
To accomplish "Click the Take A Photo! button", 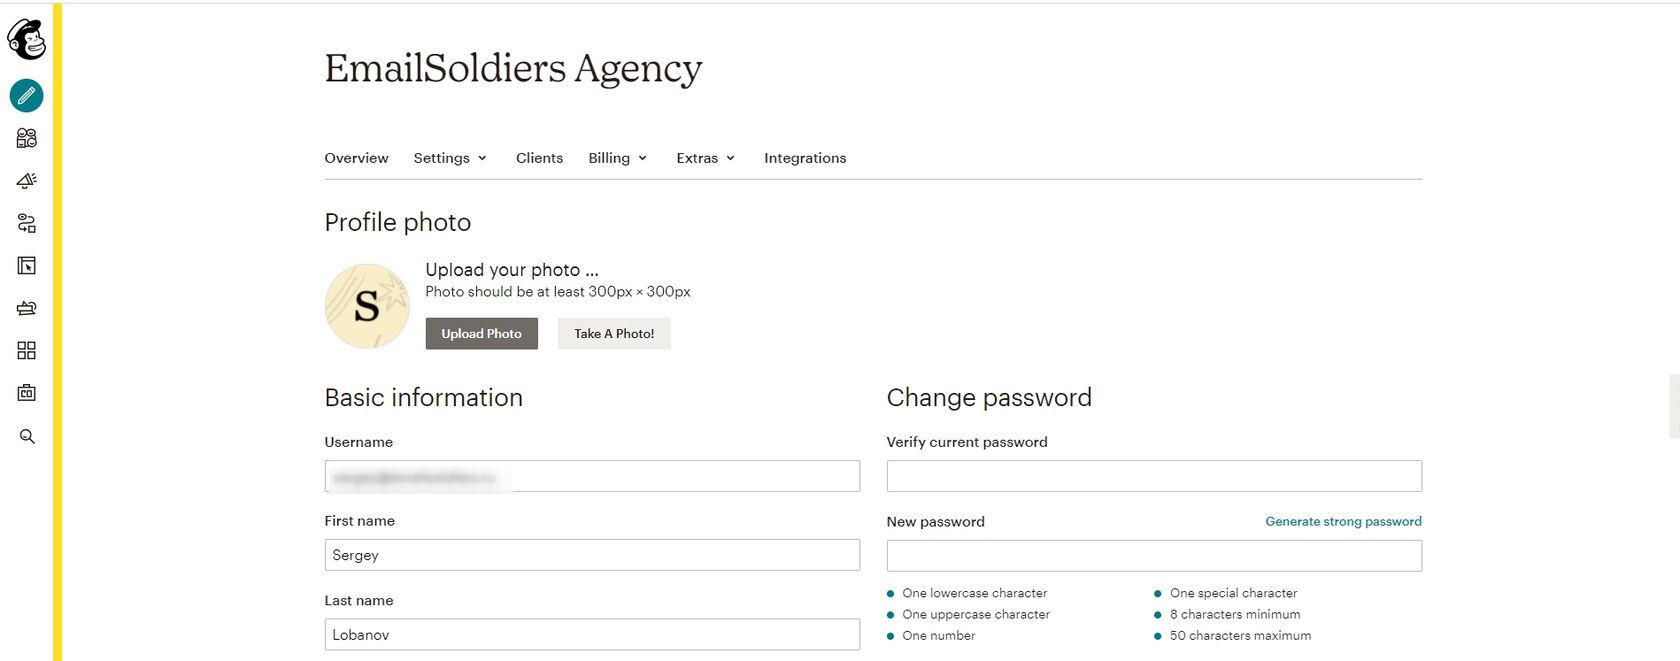I will [614, 334].
